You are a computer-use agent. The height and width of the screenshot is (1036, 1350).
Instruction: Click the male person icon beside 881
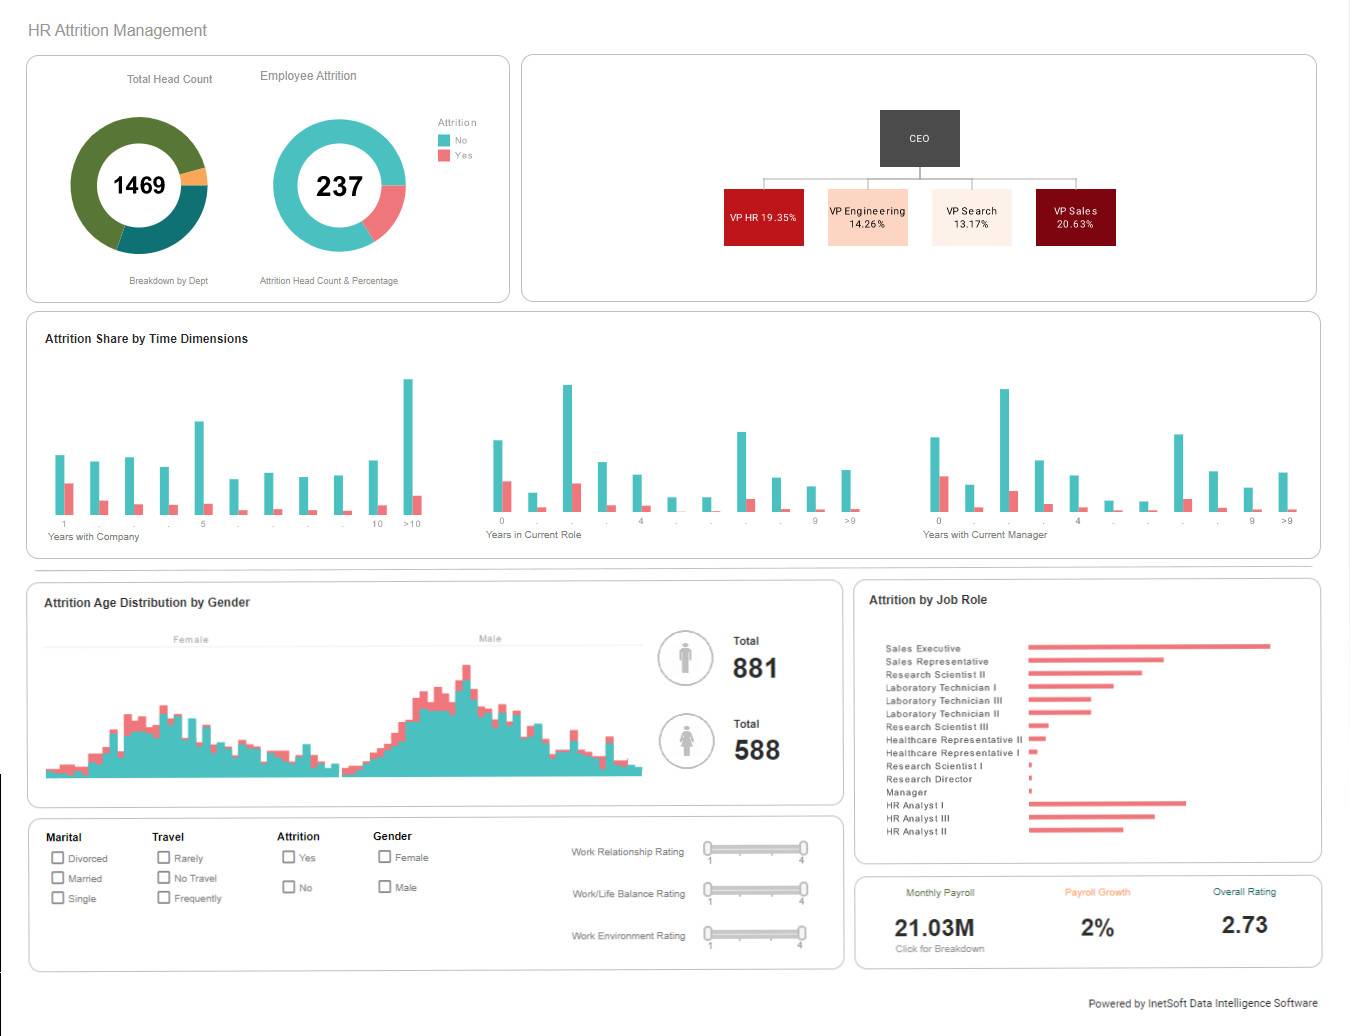point(685,658)
